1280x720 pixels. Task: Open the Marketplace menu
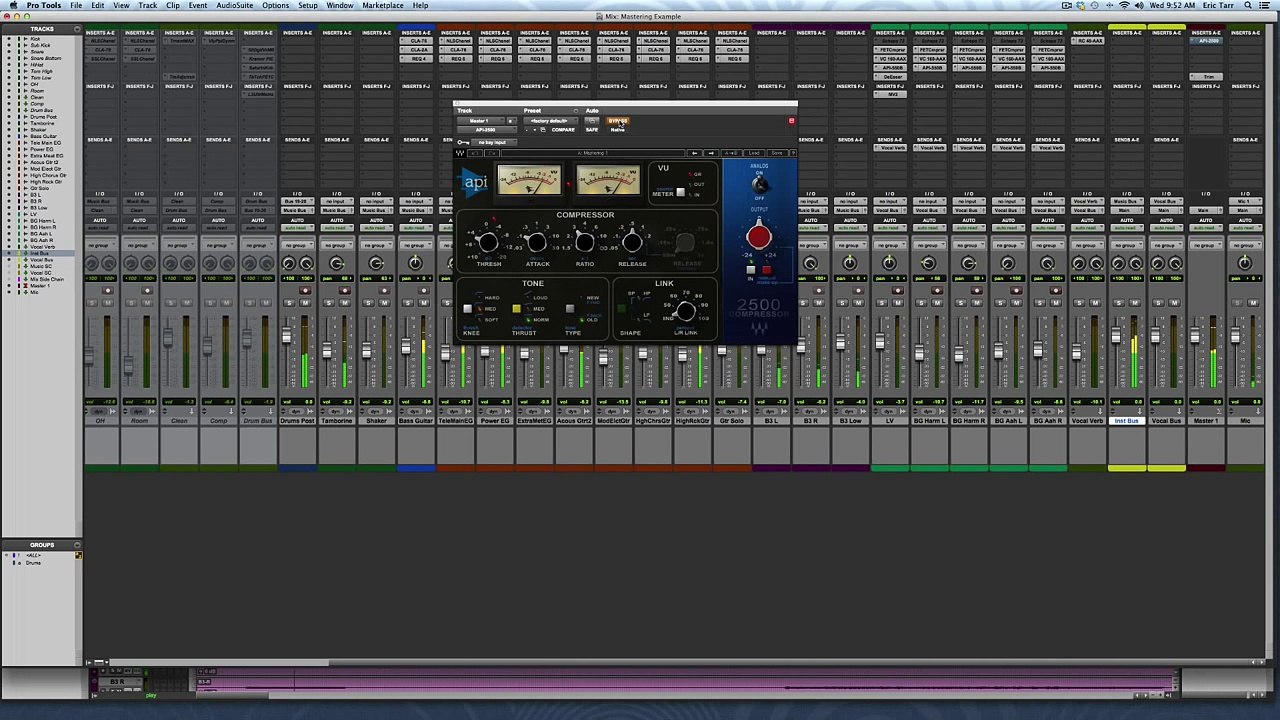383,6
